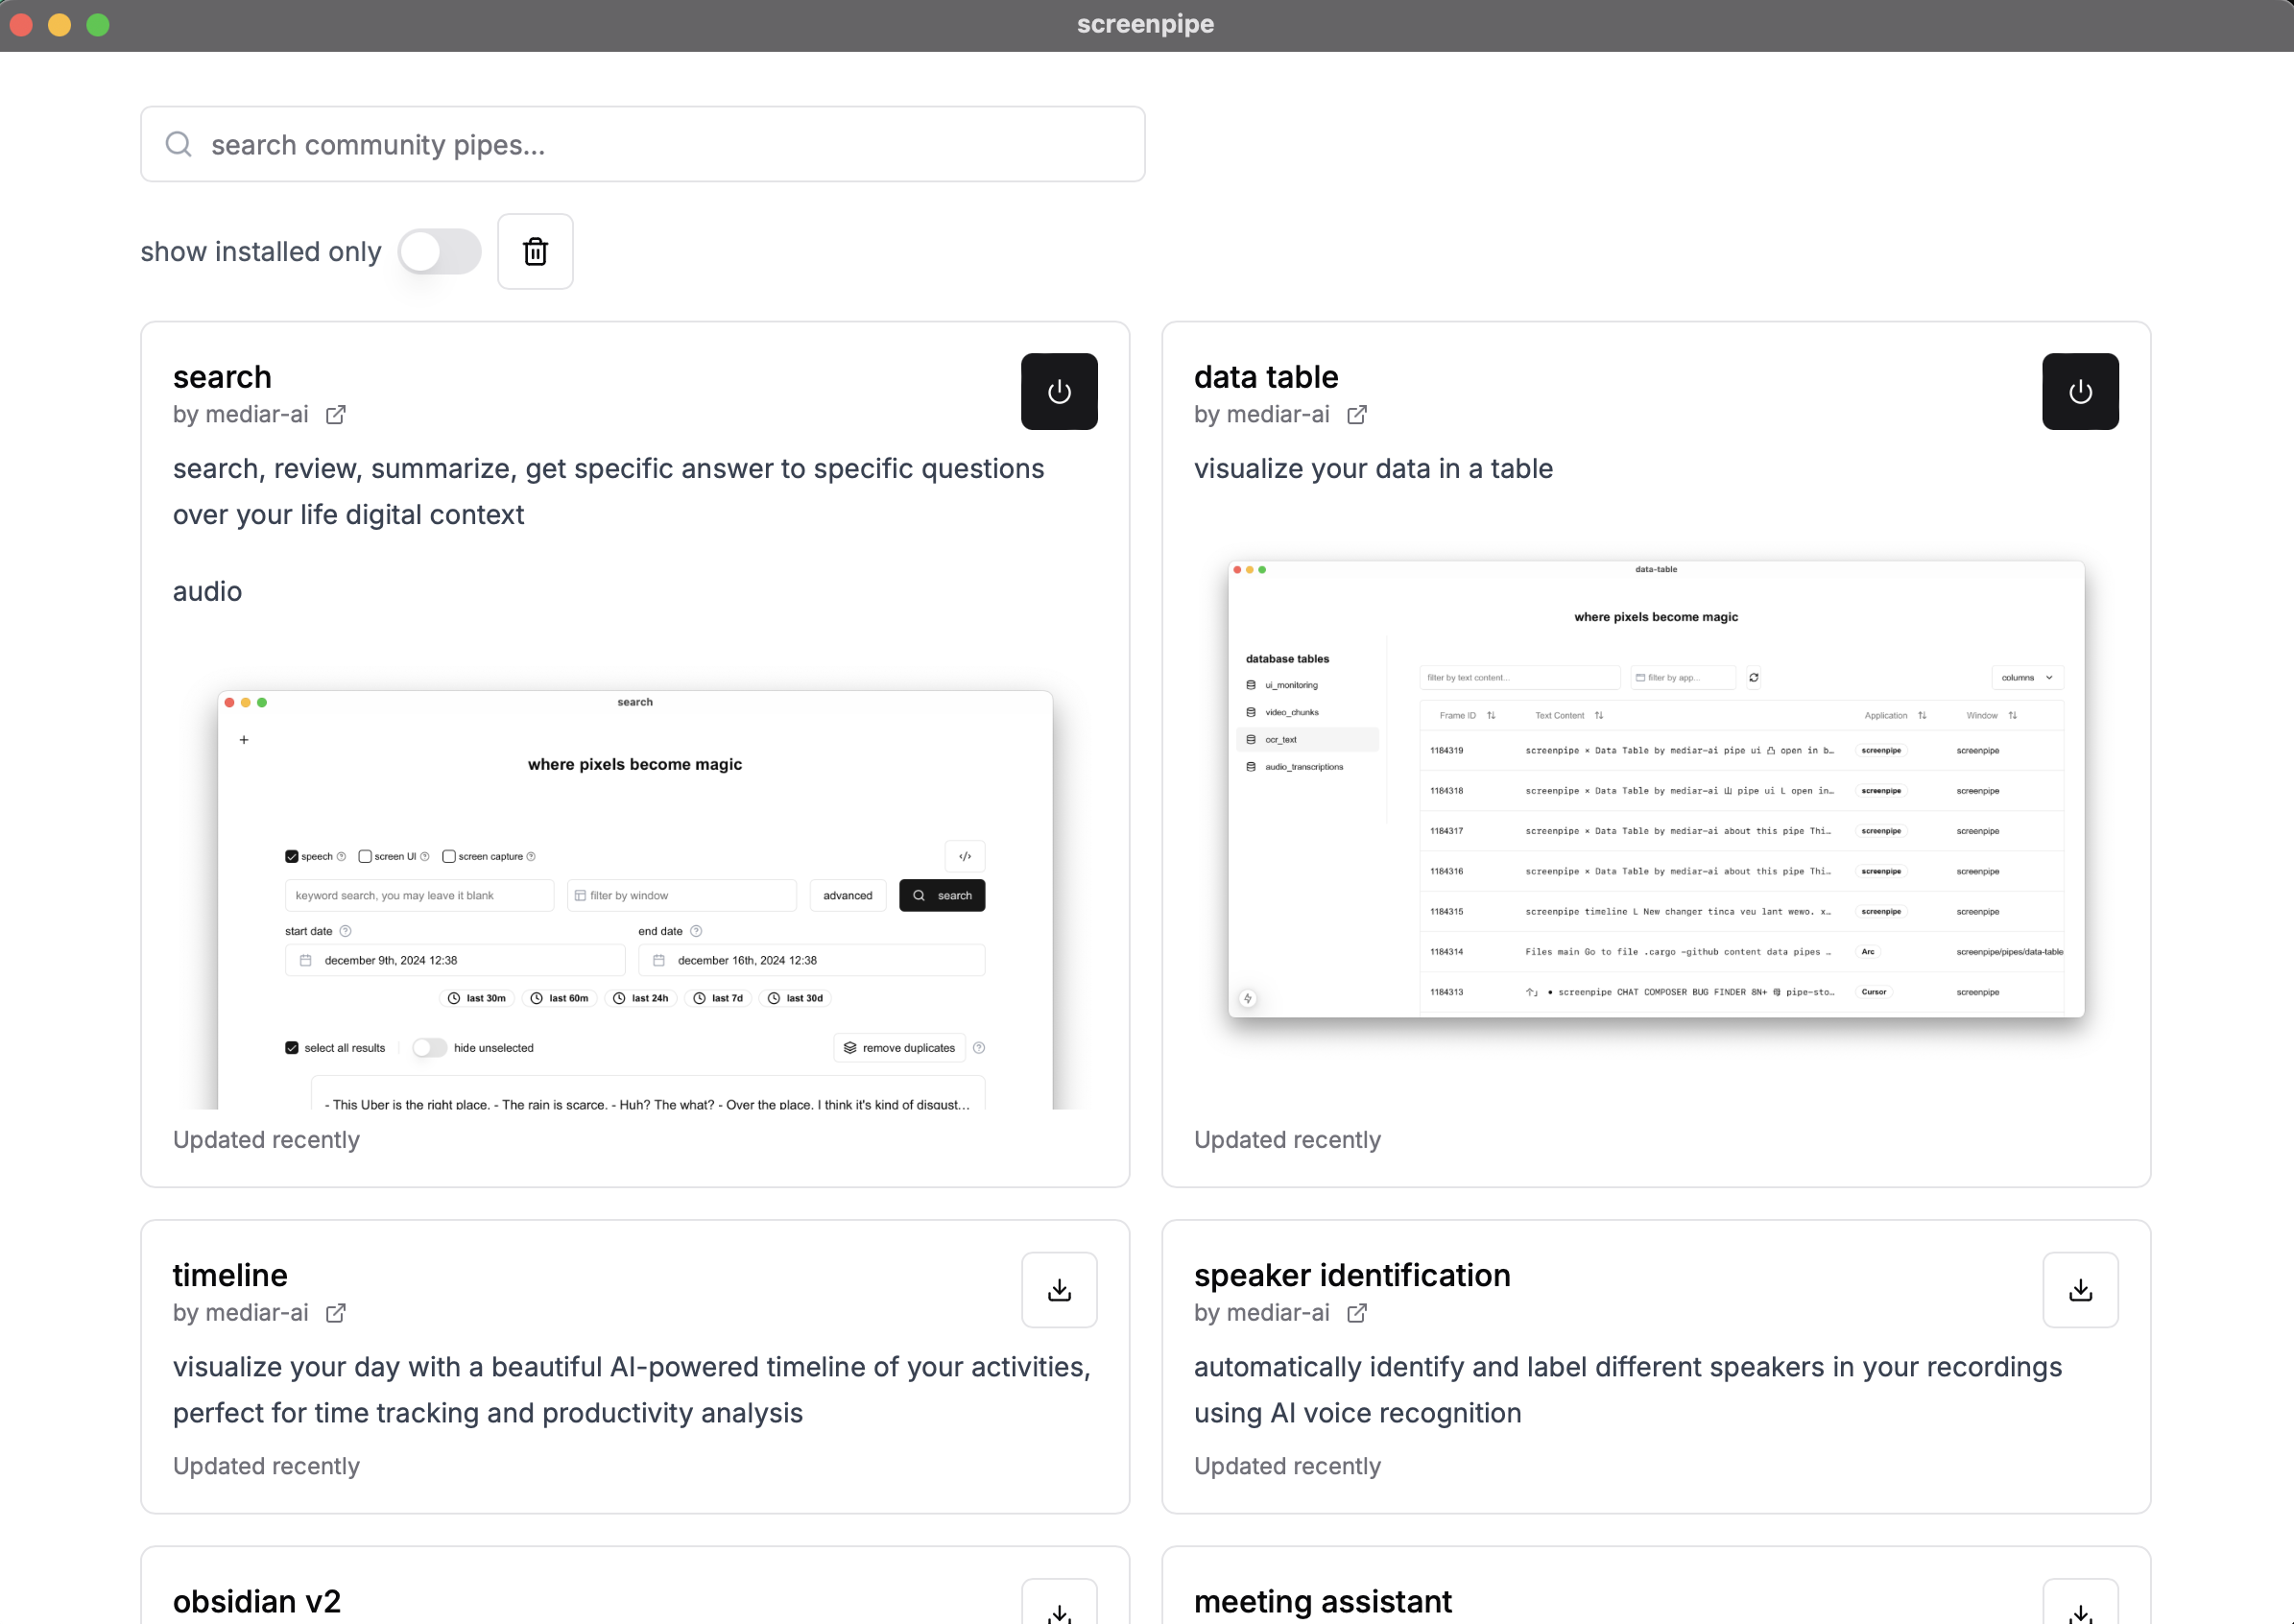This screenshot has width=2294, height=1624.
Task: Open the timeline pipe card title
Action: [x=230, y=1275]
